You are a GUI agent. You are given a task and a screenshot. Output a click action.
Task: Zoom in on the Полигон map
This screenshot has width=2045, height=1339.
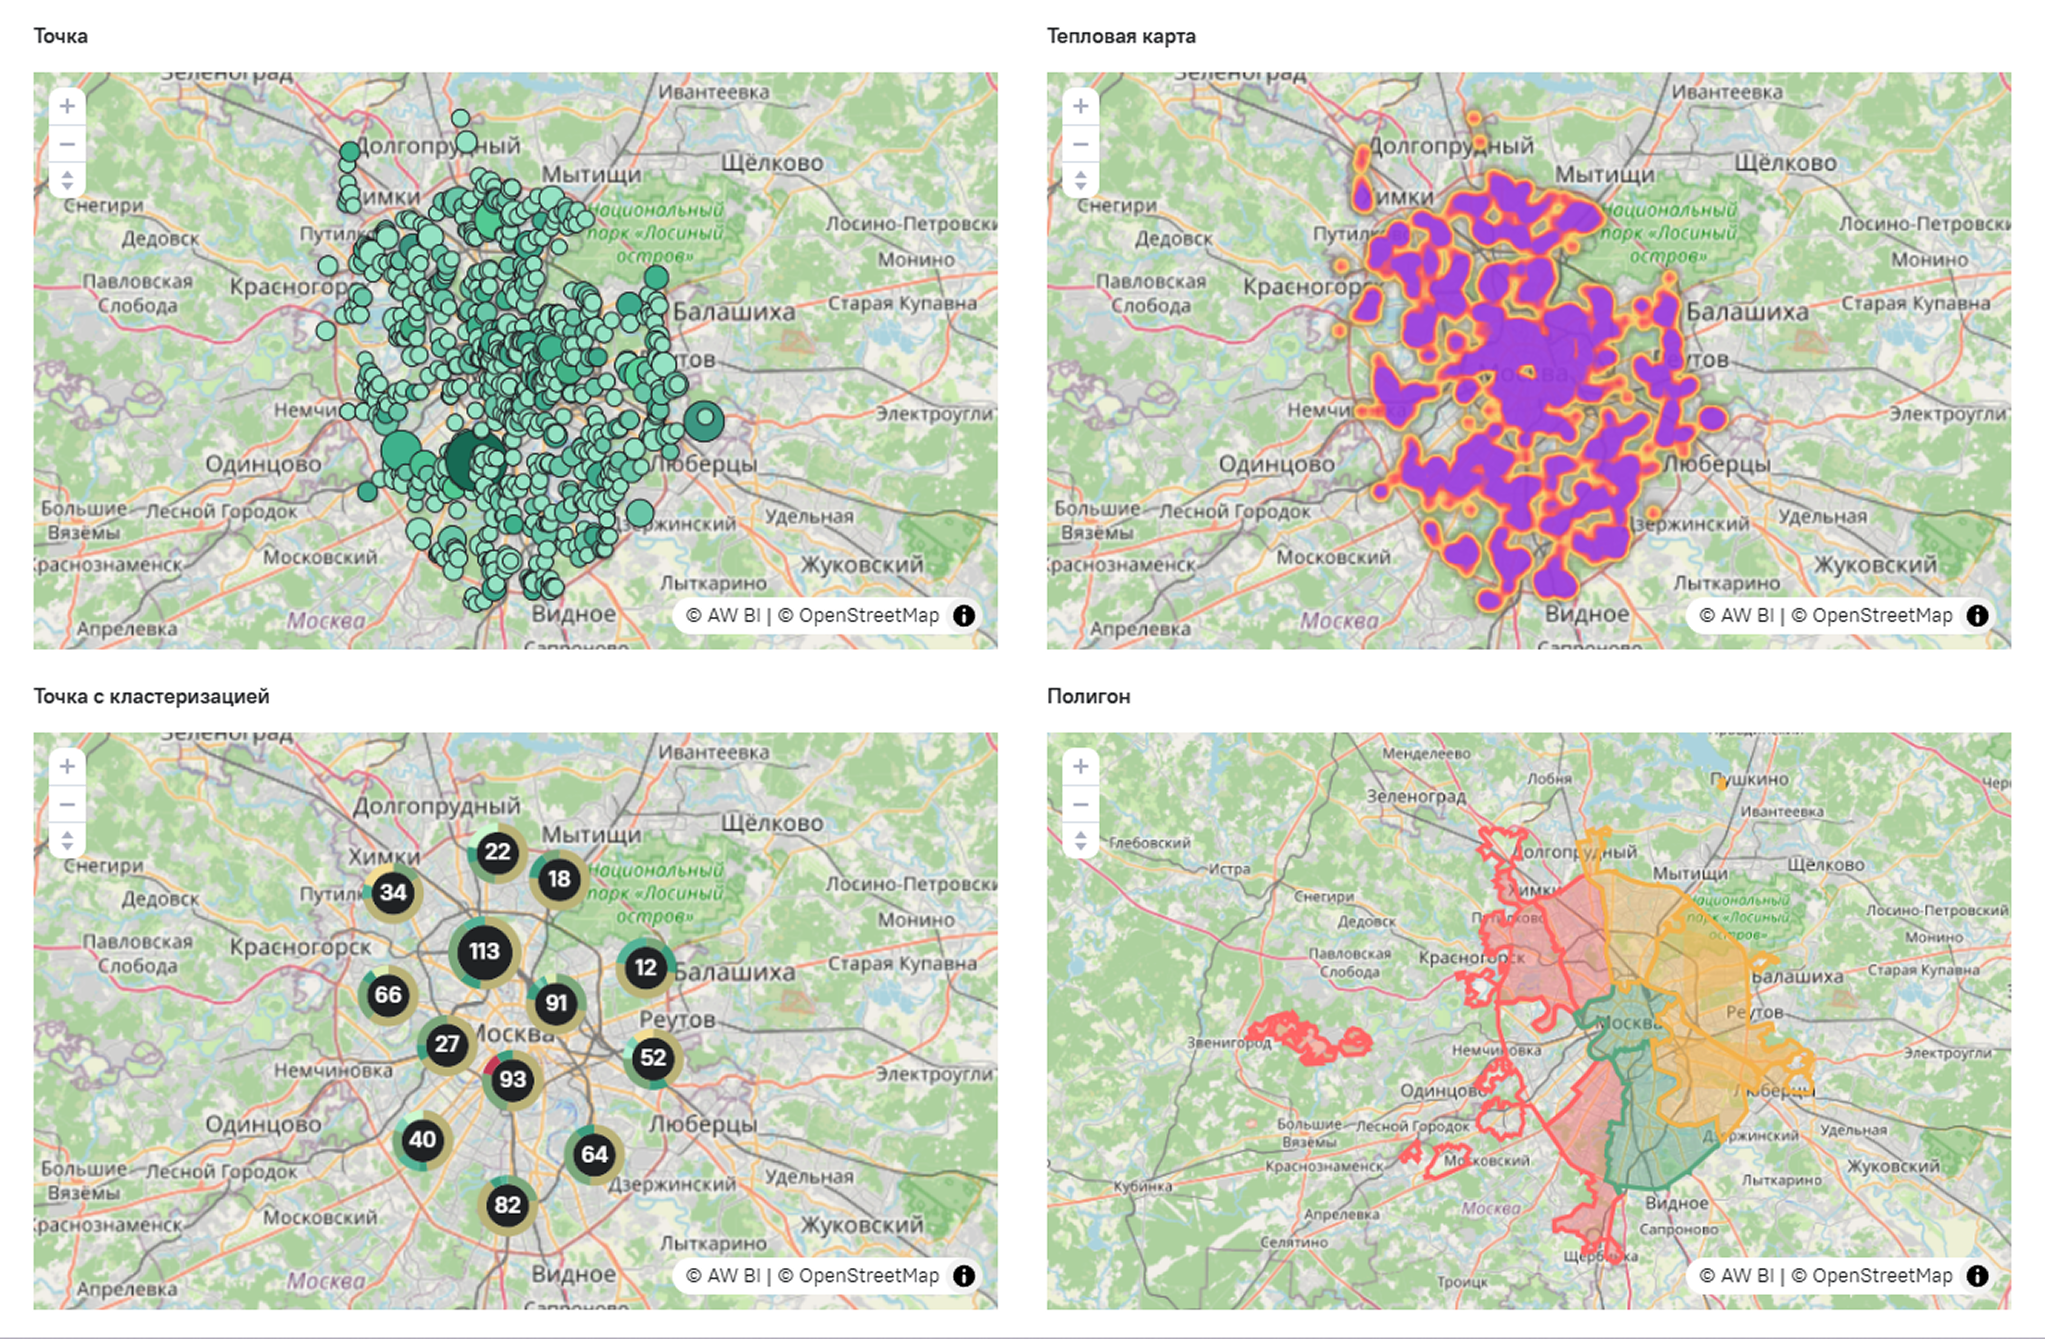click(x=1081, y=767)
